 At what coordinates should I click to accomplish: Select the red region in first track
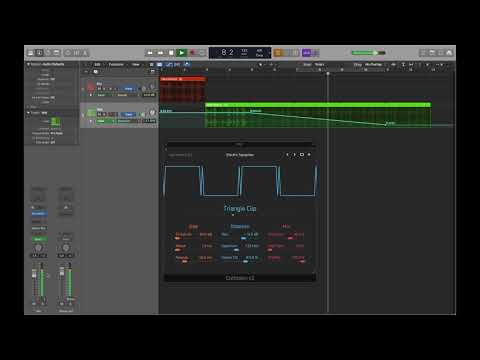click(x=183, y=89)
